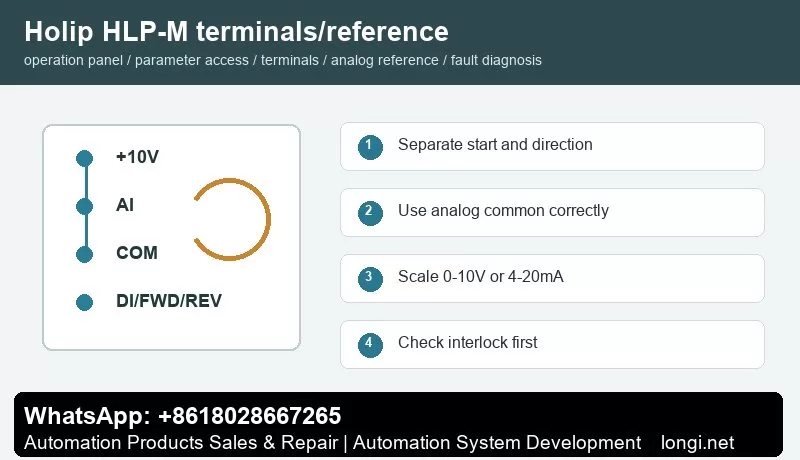800x460 pixels.
Task: Click the 'COM' terminal label
Action: point(137,252)
